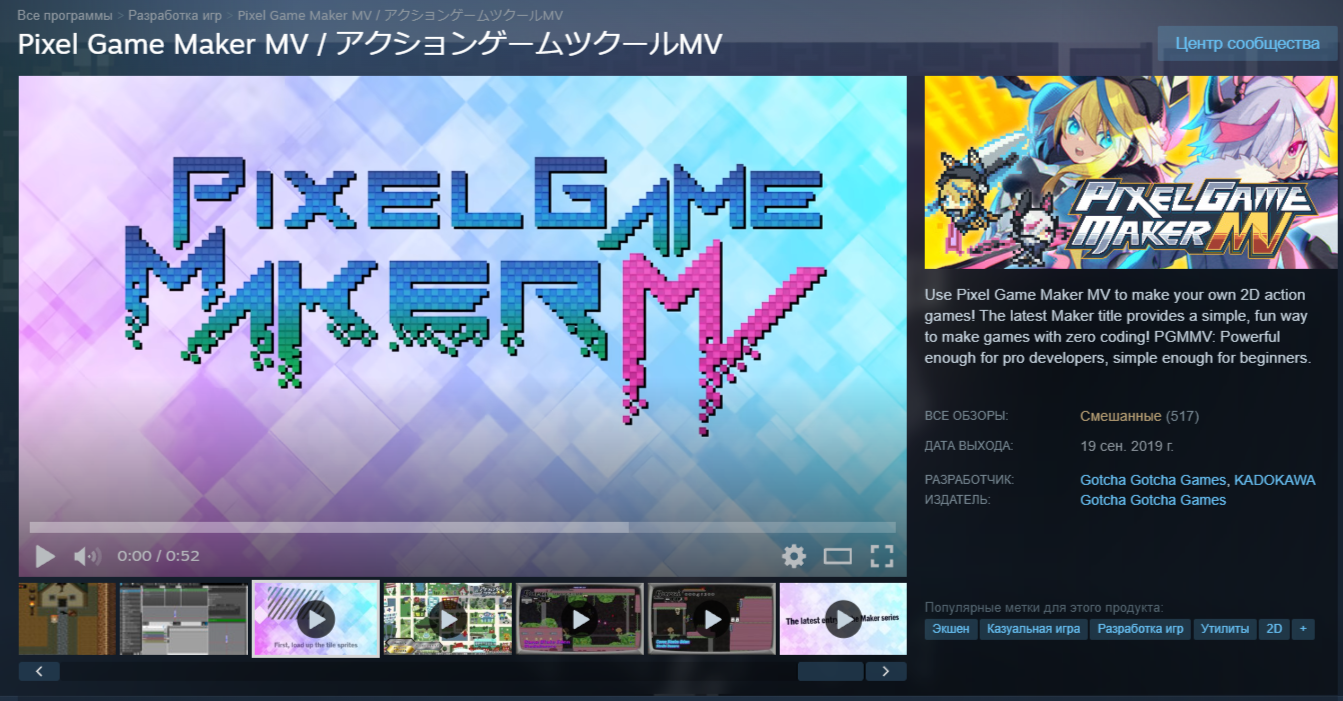This screenshot has width=1343, height=701.
Task: Click the (517) review count
Action: tap(1182, 416)
